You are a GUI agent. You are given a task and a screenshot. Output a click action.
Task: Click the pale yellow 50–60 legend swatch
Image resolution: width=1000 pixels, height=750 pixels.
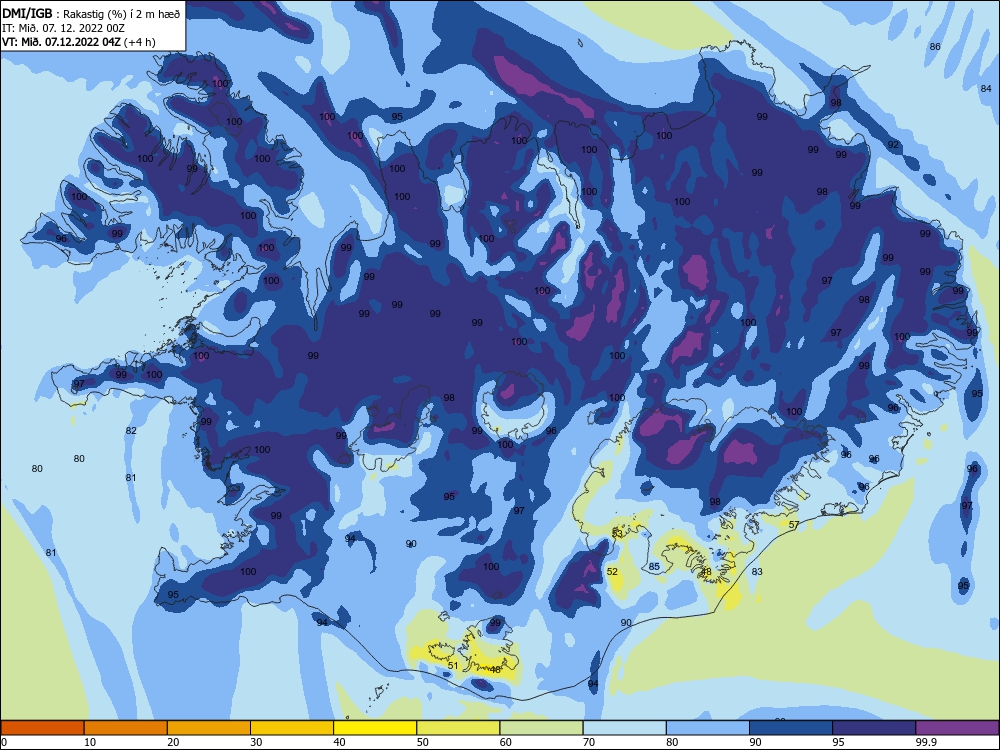pos(459,728)
